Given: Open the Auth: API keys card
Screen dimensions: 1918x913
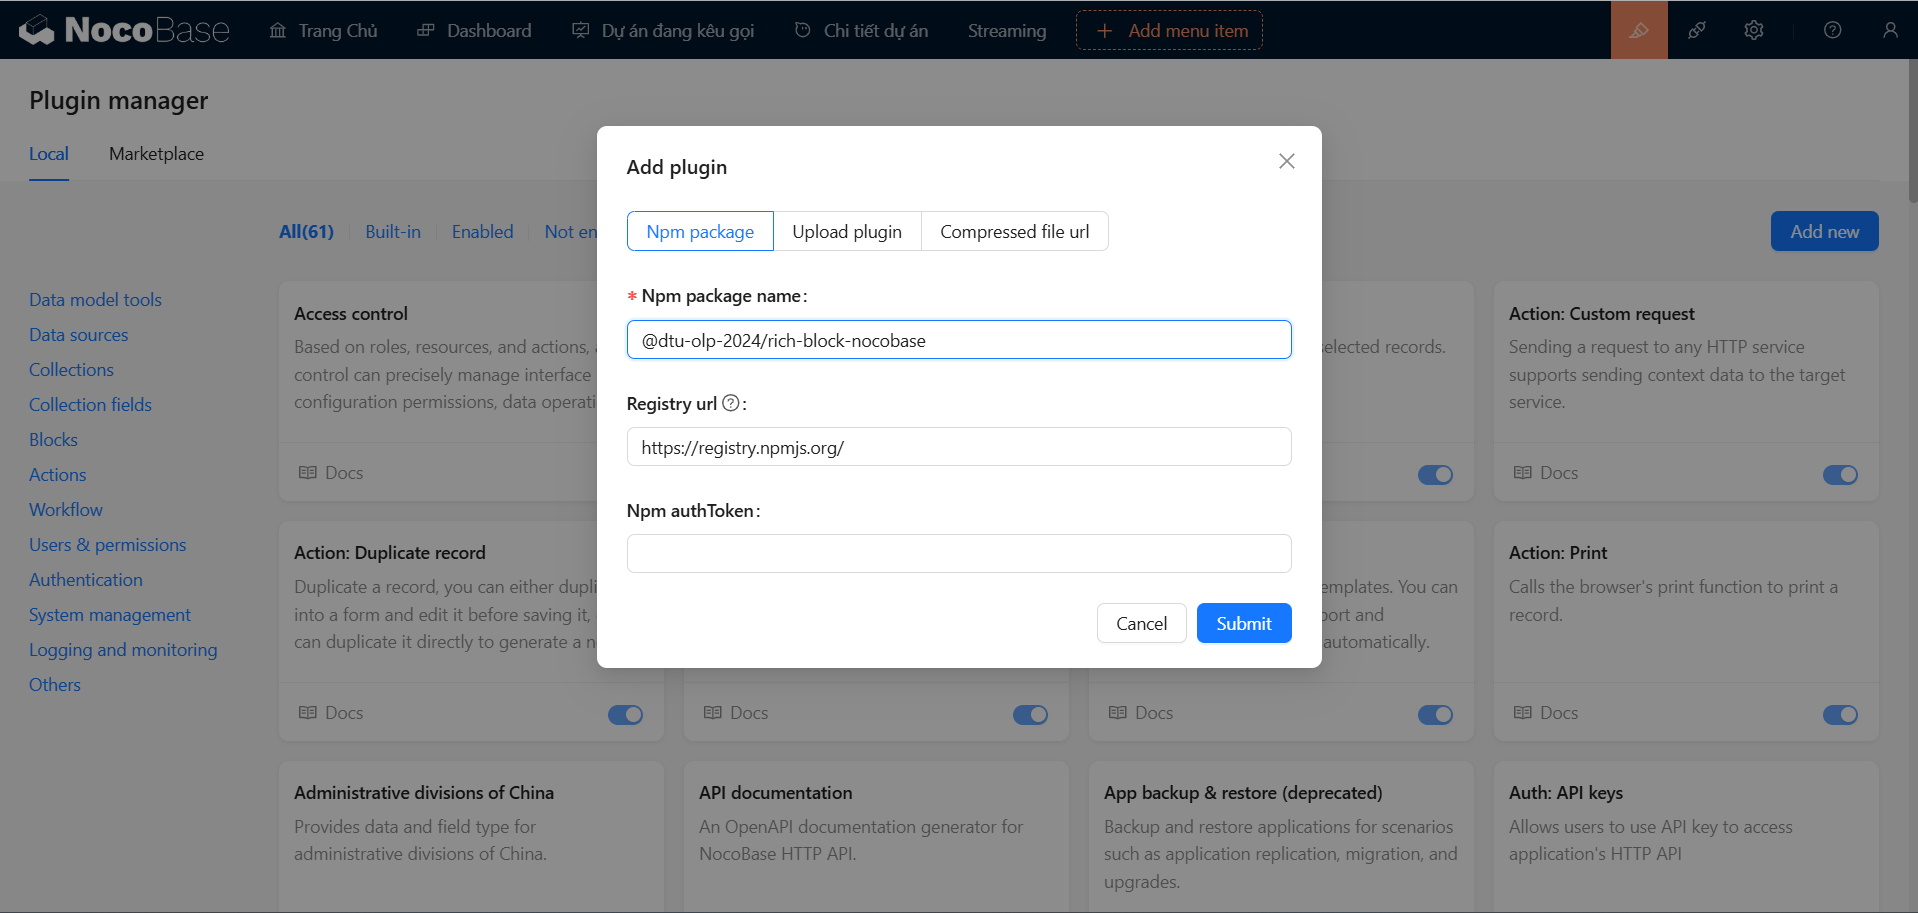Looking at the screenshot, I should (1686, 837).
